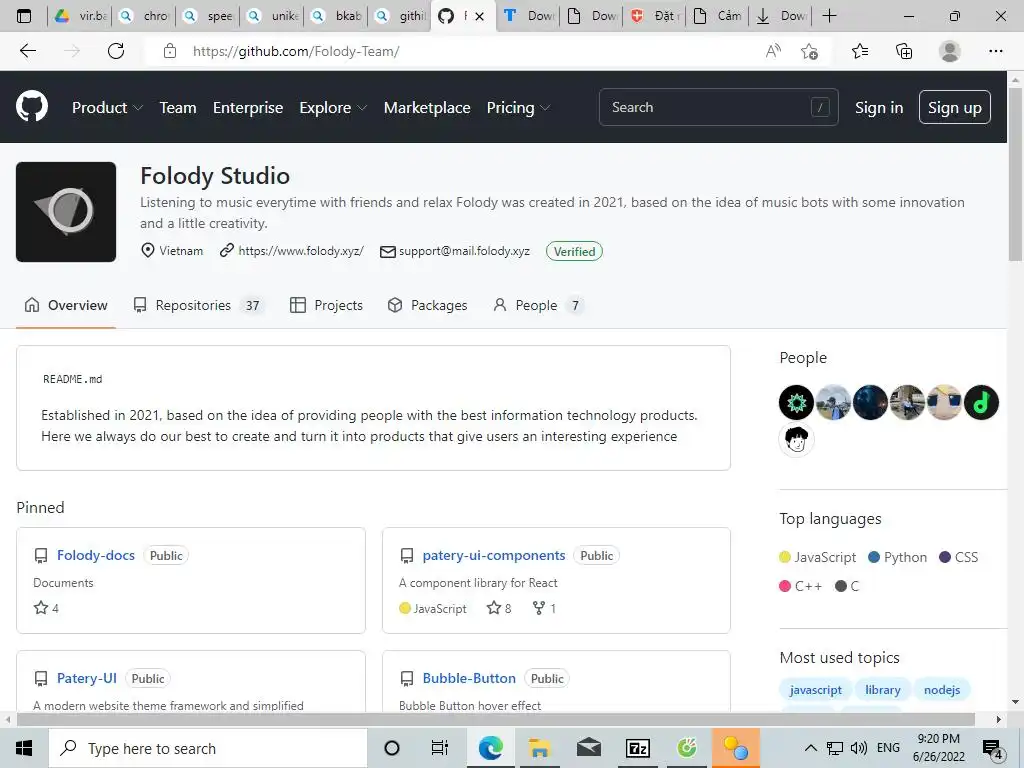
Task: Click the star count on Folody-docs
Action: coord(46,608)
